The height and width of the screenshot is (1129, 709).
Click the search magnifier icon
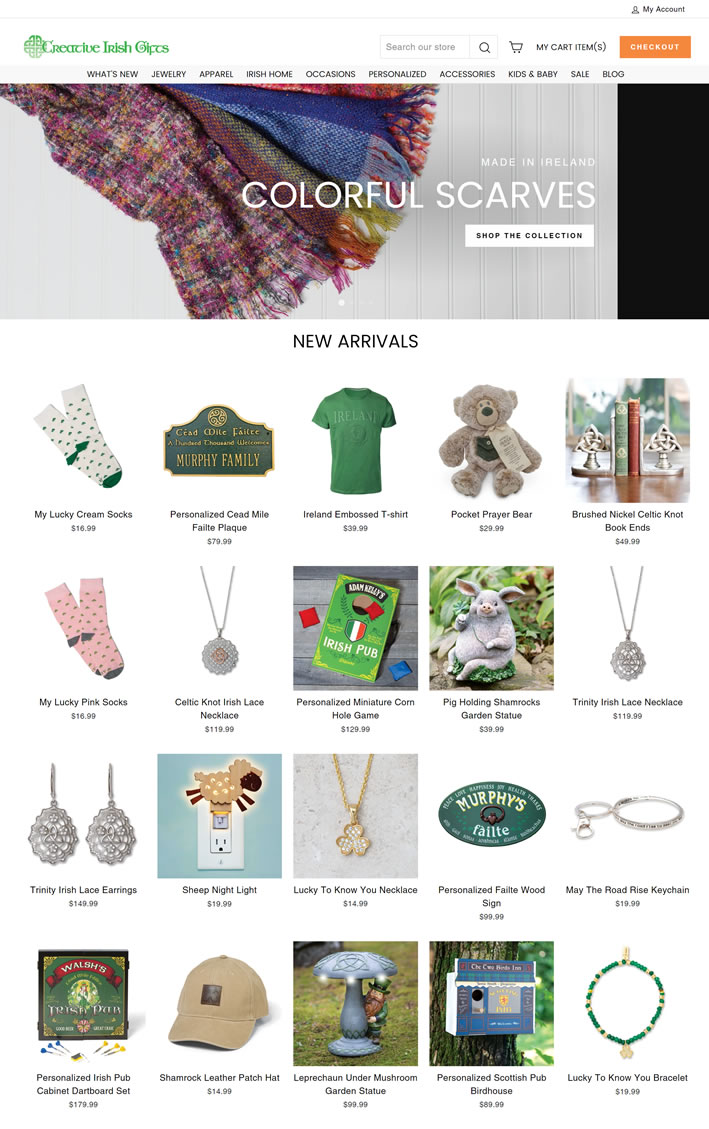484,48
